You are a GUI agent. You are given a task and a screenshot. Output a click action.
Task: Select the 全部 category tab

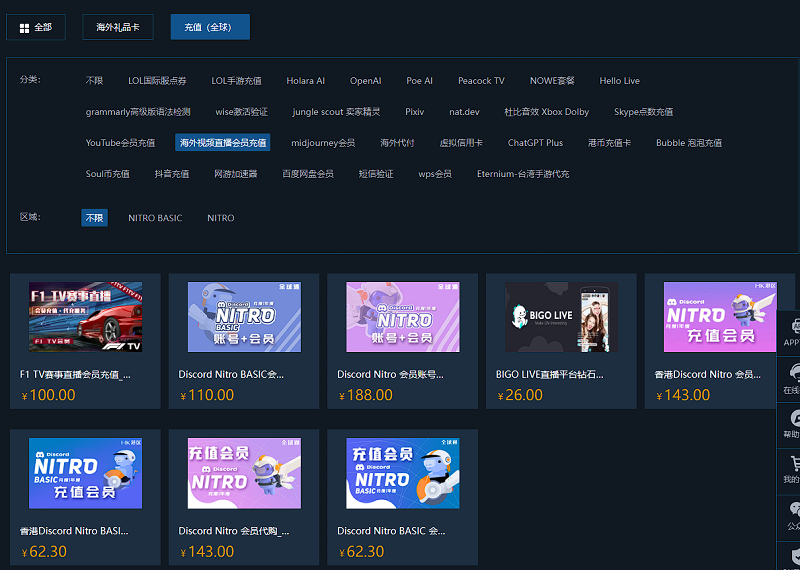pyautogui.click(x=36, y=27)
